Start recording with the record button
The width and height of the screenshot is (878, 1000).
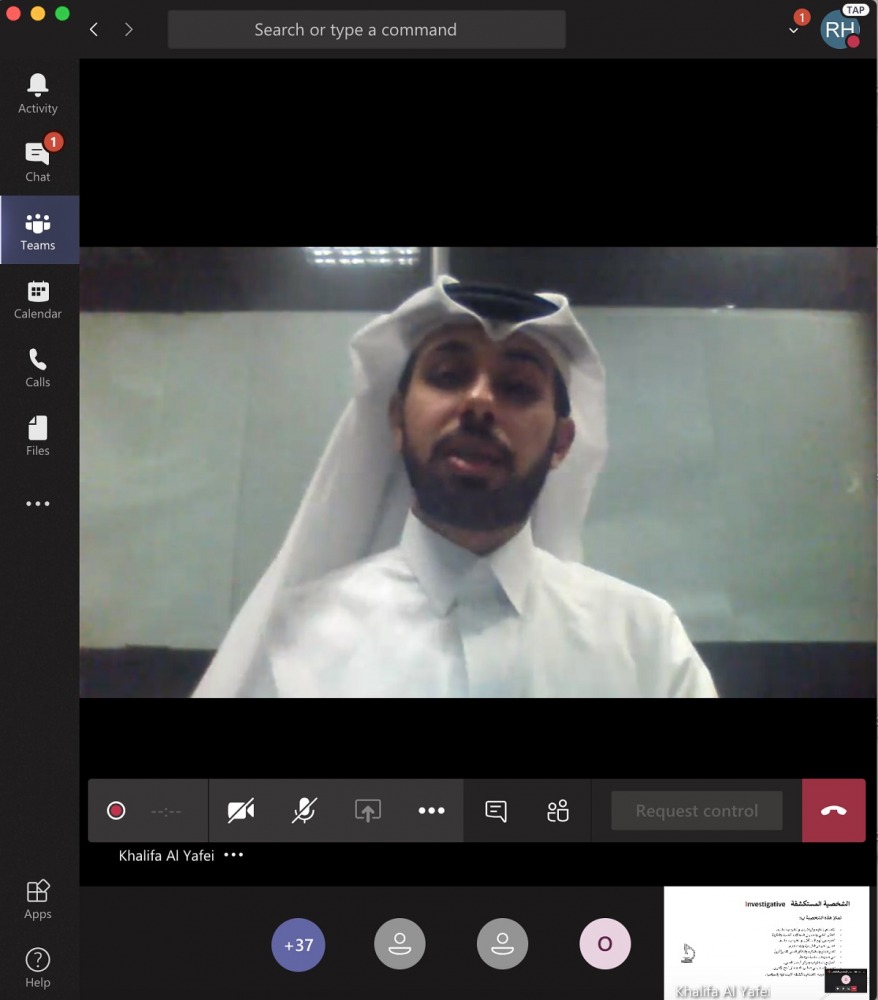coord(116,811)
